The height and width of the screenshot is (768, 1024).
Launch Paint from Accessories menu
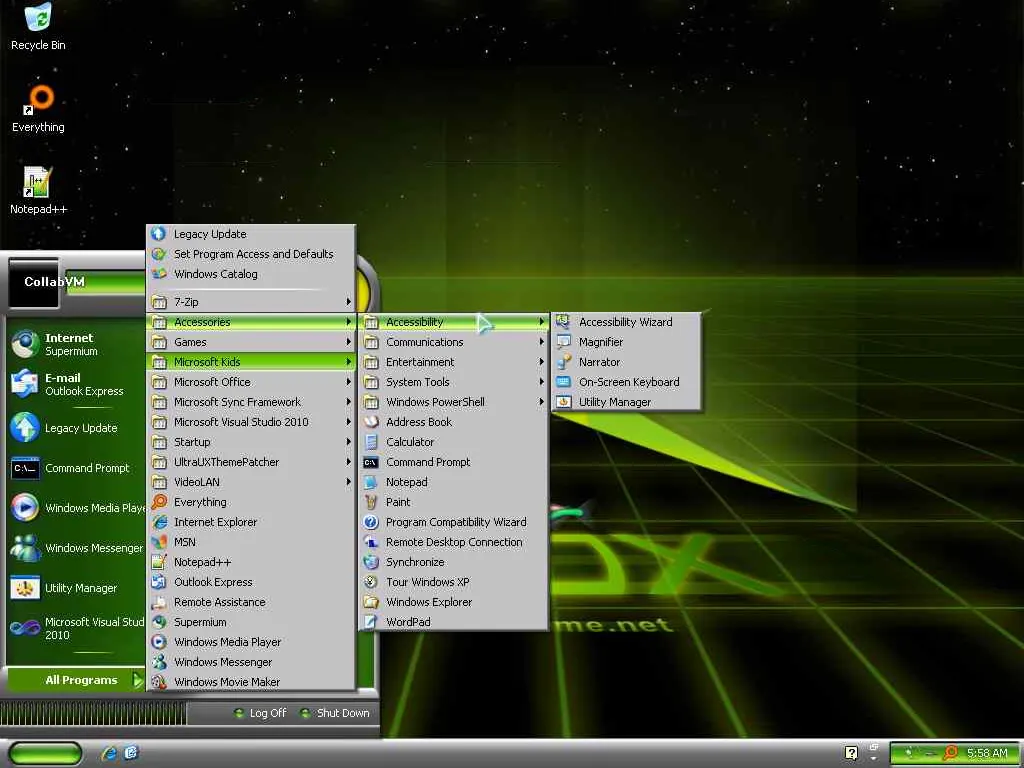[x=454, y=502]
